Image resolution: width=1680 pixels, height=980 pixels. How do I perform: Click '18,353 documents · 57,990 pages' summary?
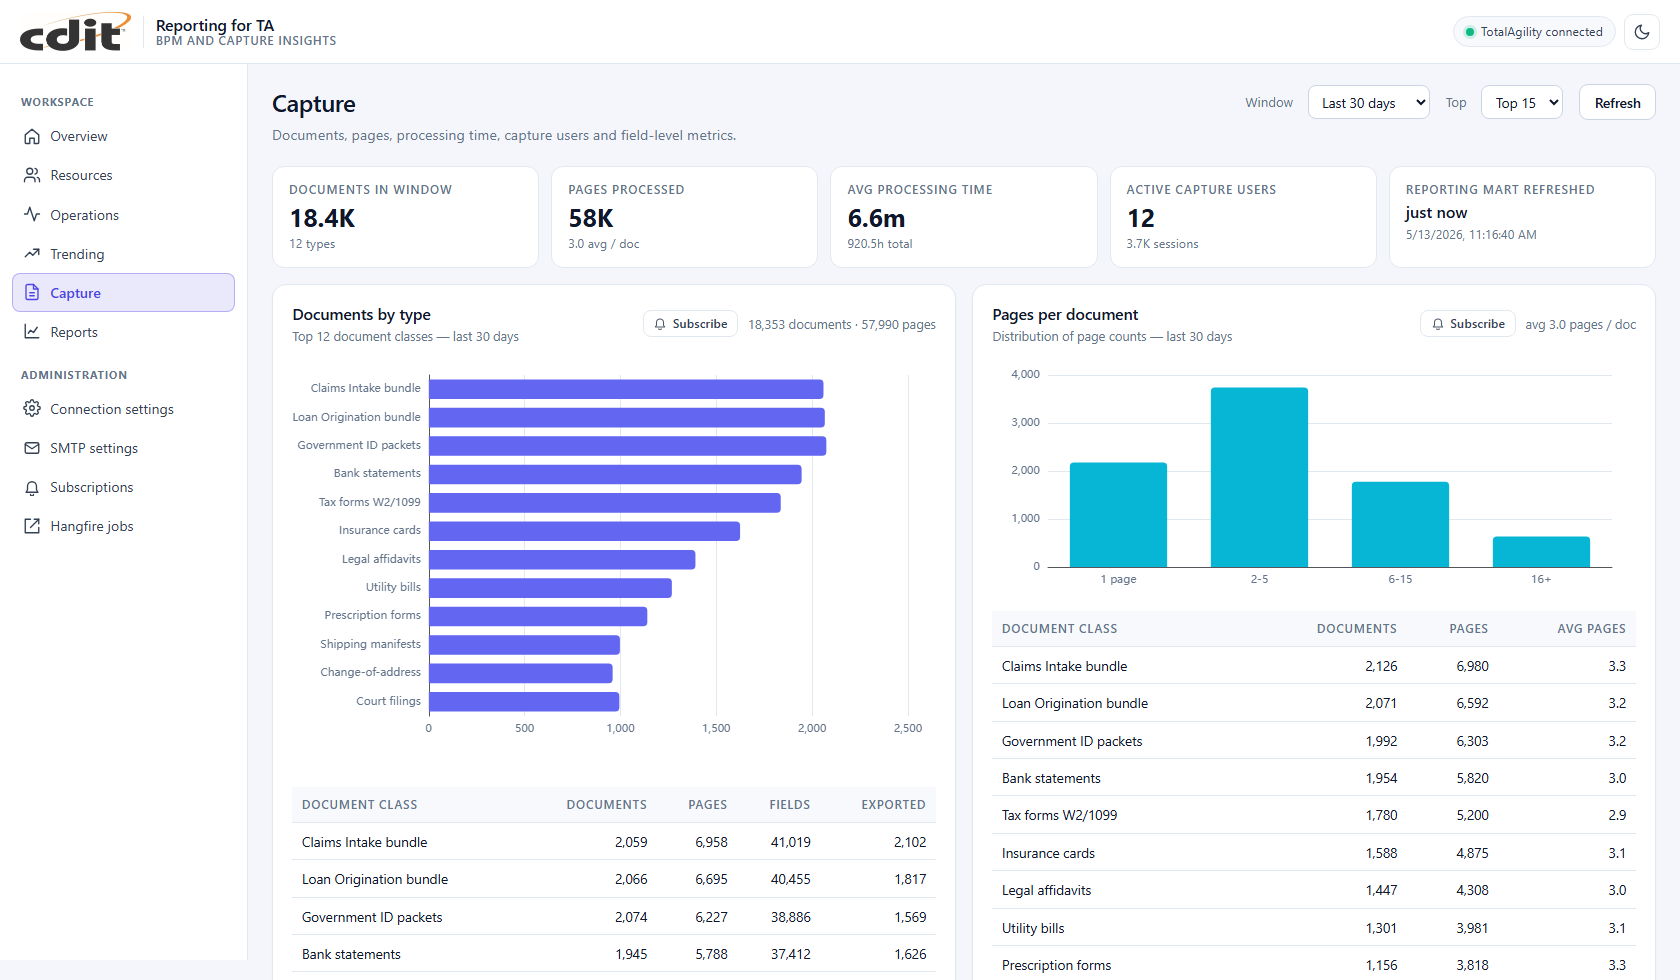[x=842, y=325]
